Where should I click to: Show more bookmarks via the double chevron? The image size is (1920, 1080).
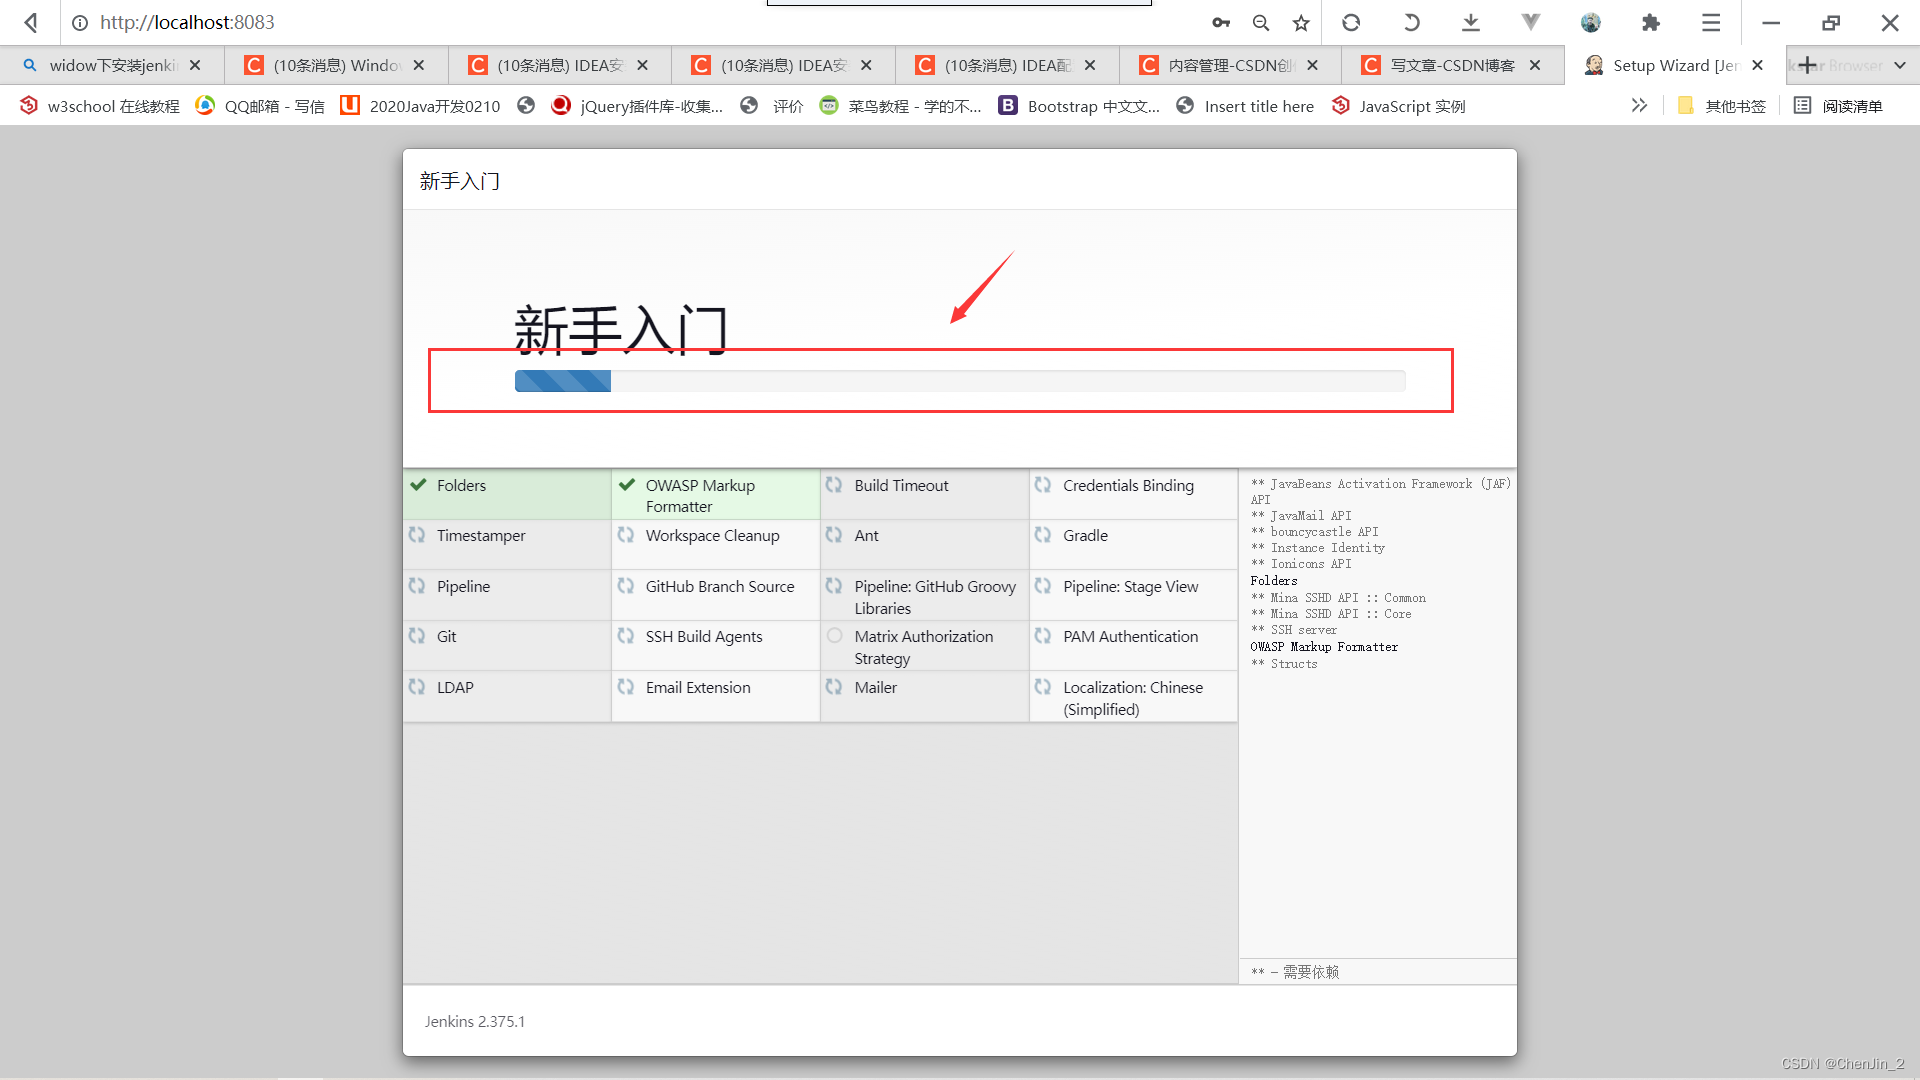pos(1639,105)
